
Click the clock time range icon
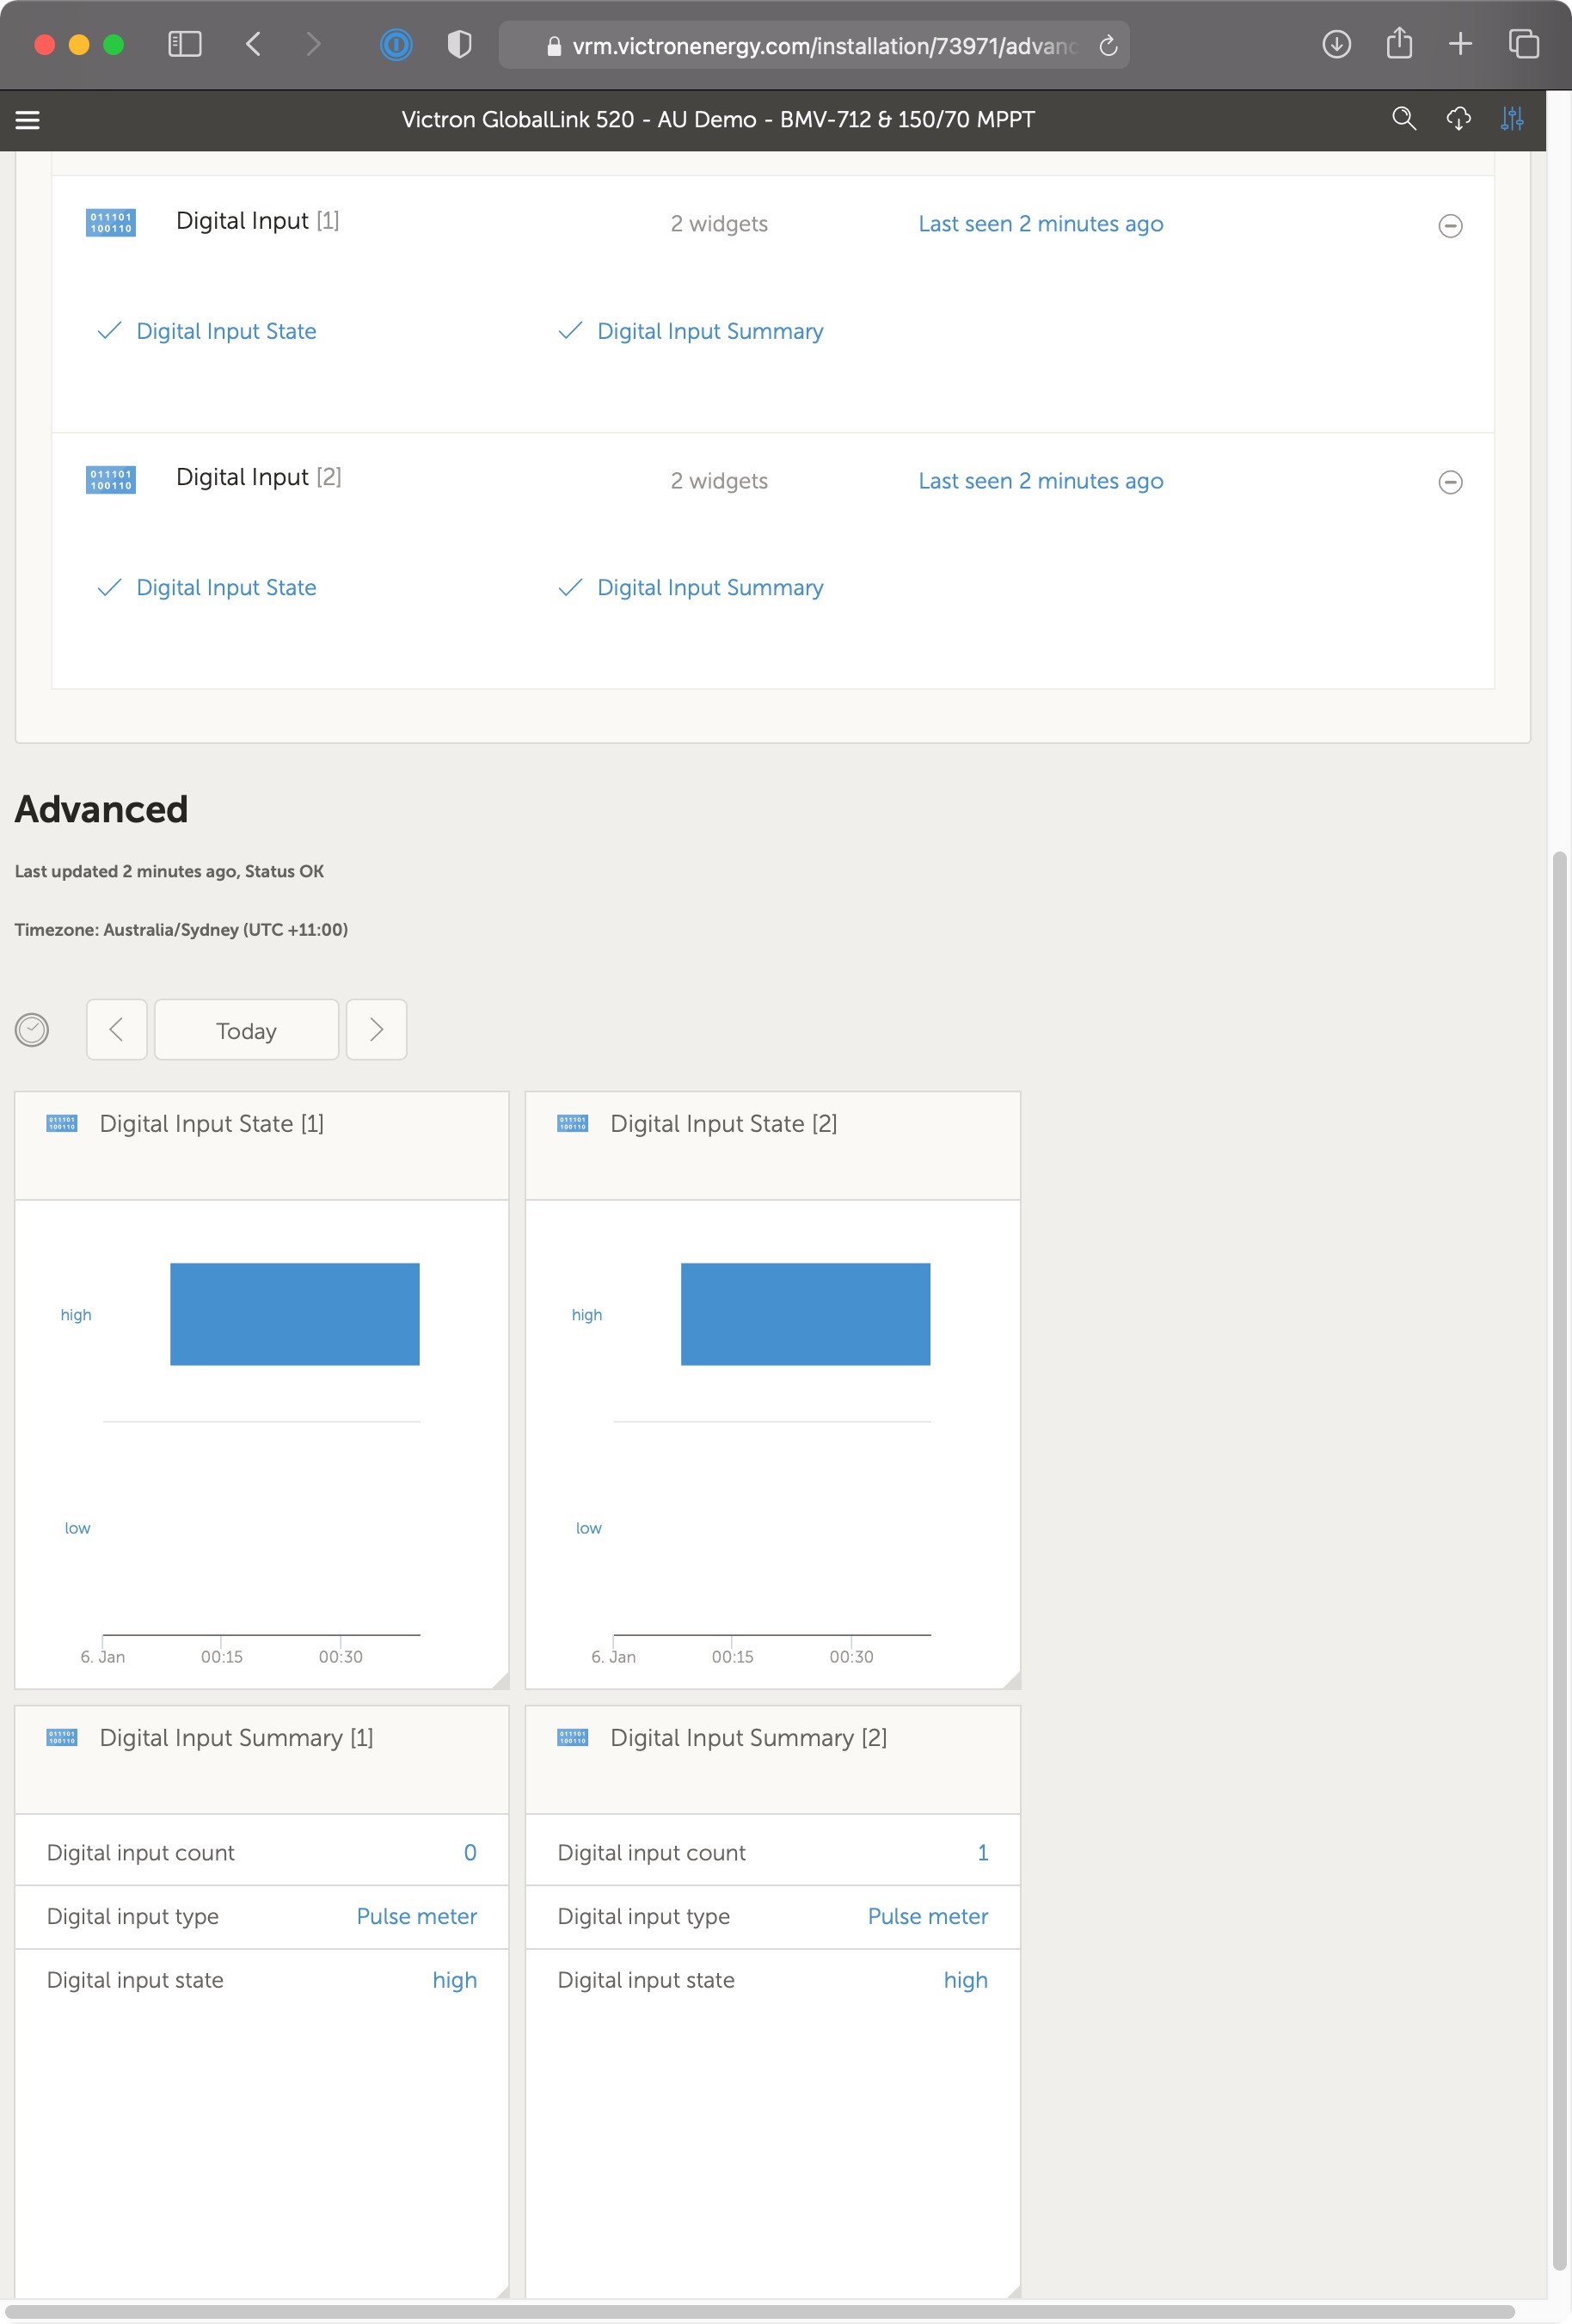[x=32, y=1029]
